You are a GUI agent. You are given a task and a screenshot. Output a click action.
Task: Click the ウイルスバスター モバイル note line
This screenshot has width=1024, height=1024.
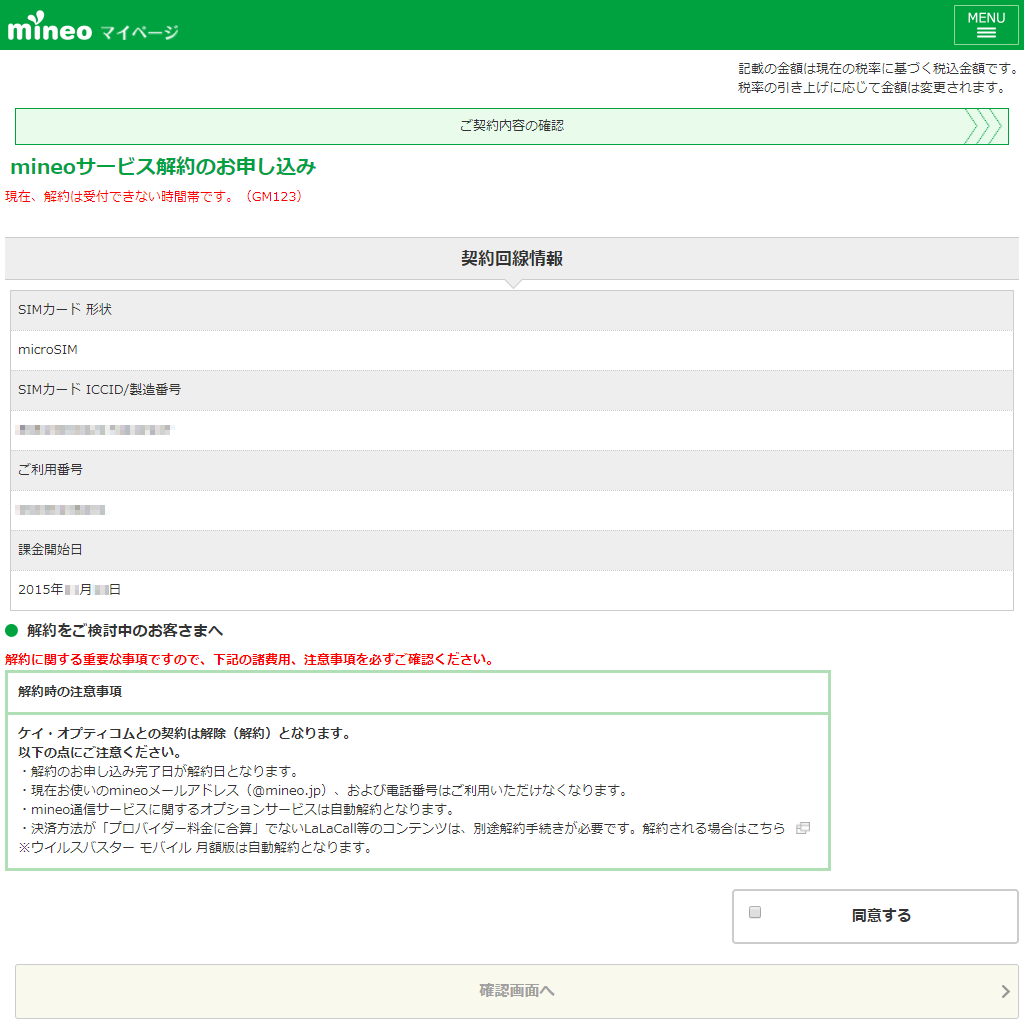tap(195, 848)
